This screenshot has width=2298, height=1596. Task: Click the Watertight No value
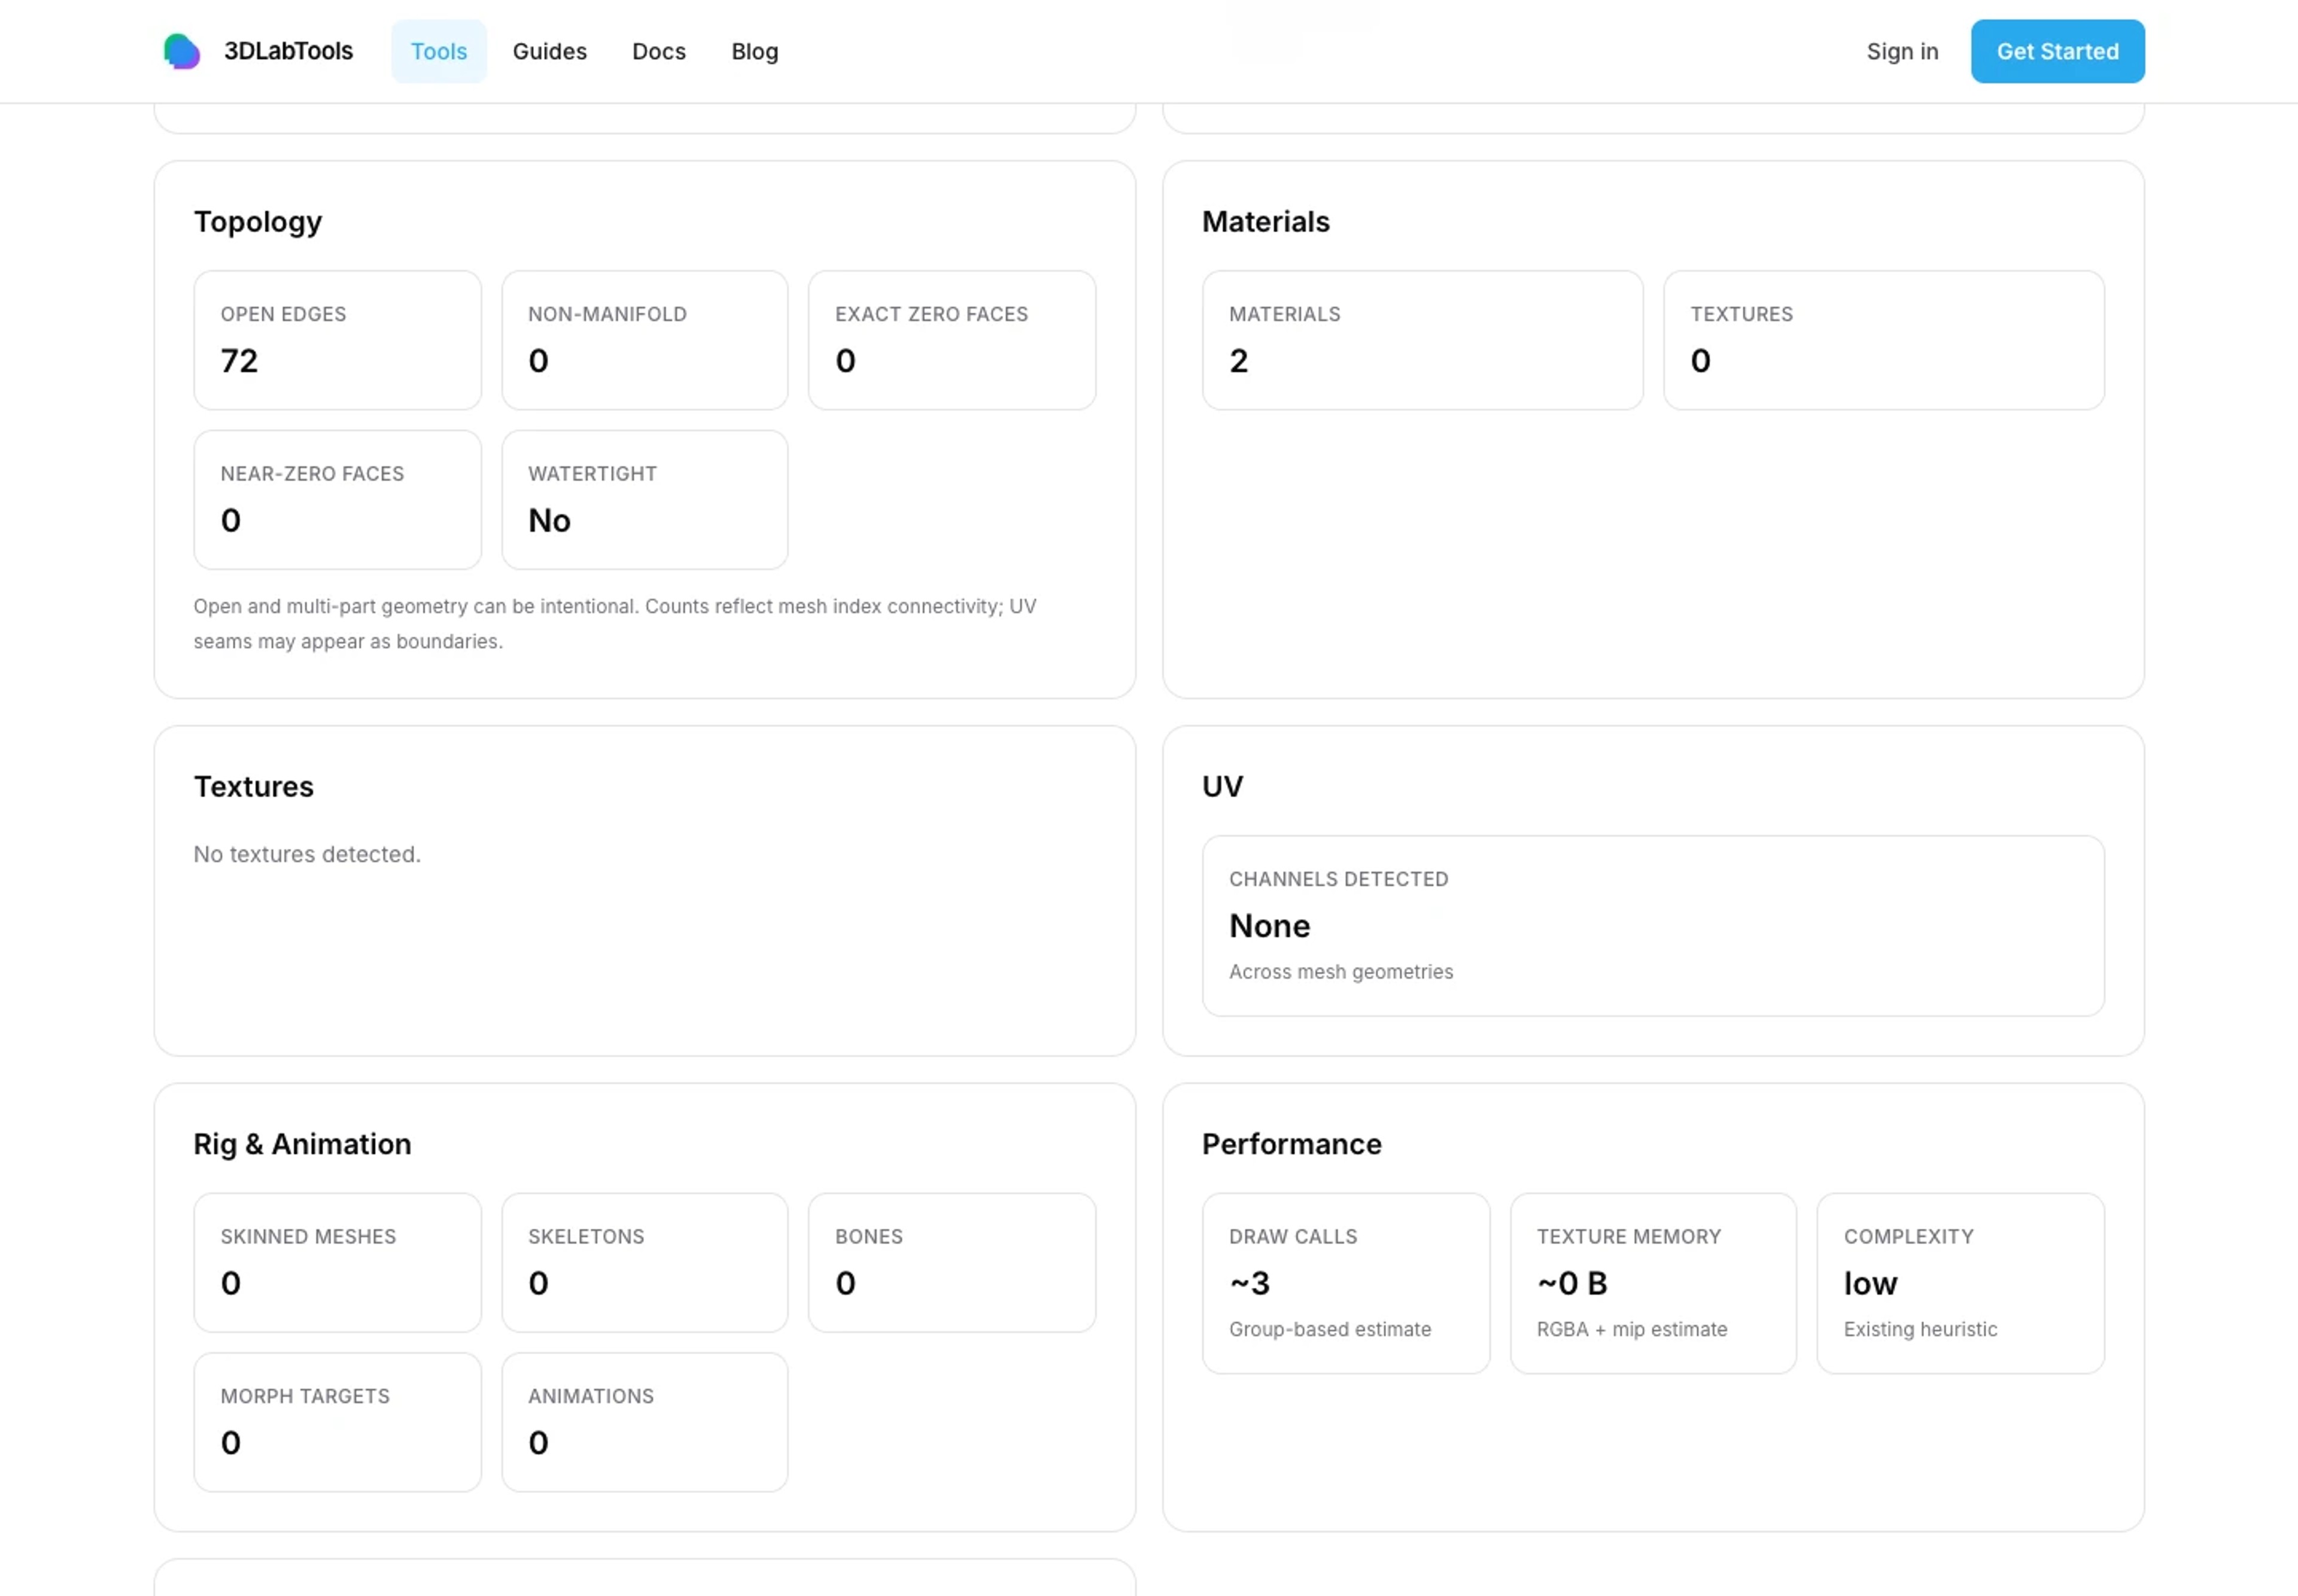click(x=549, y=520)
